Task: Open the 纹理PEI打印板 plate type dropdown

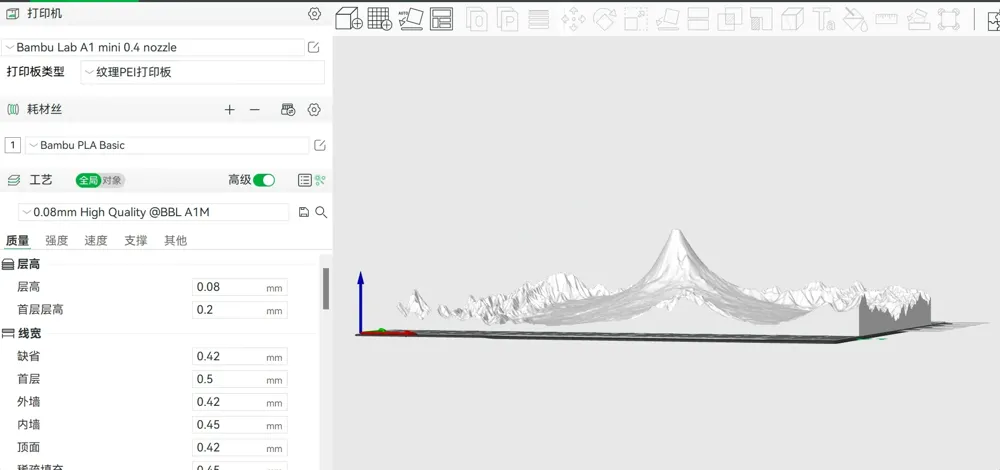Action: 203,73
